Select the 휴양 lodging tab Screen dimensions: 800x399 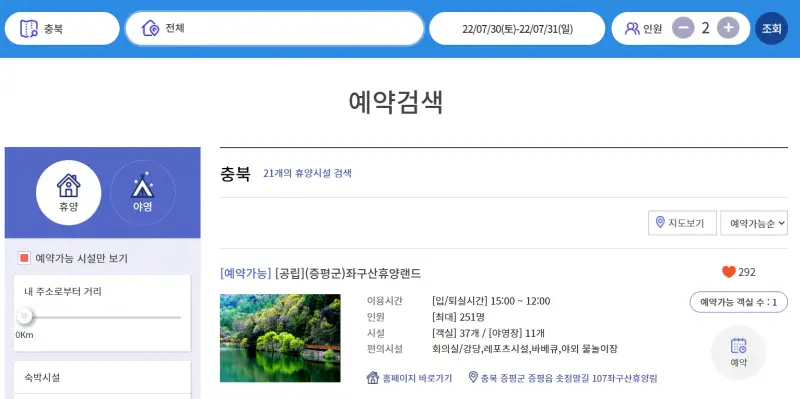pos(68,192)
